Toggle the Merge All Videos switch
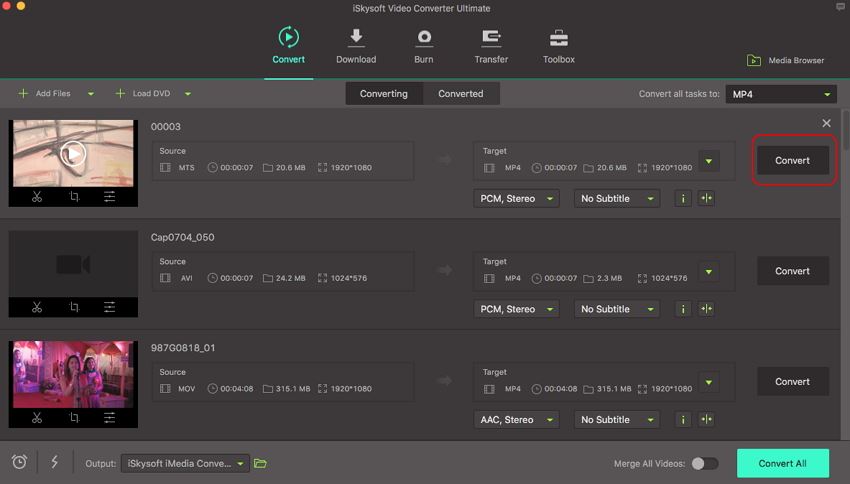 tap(704, 463)
